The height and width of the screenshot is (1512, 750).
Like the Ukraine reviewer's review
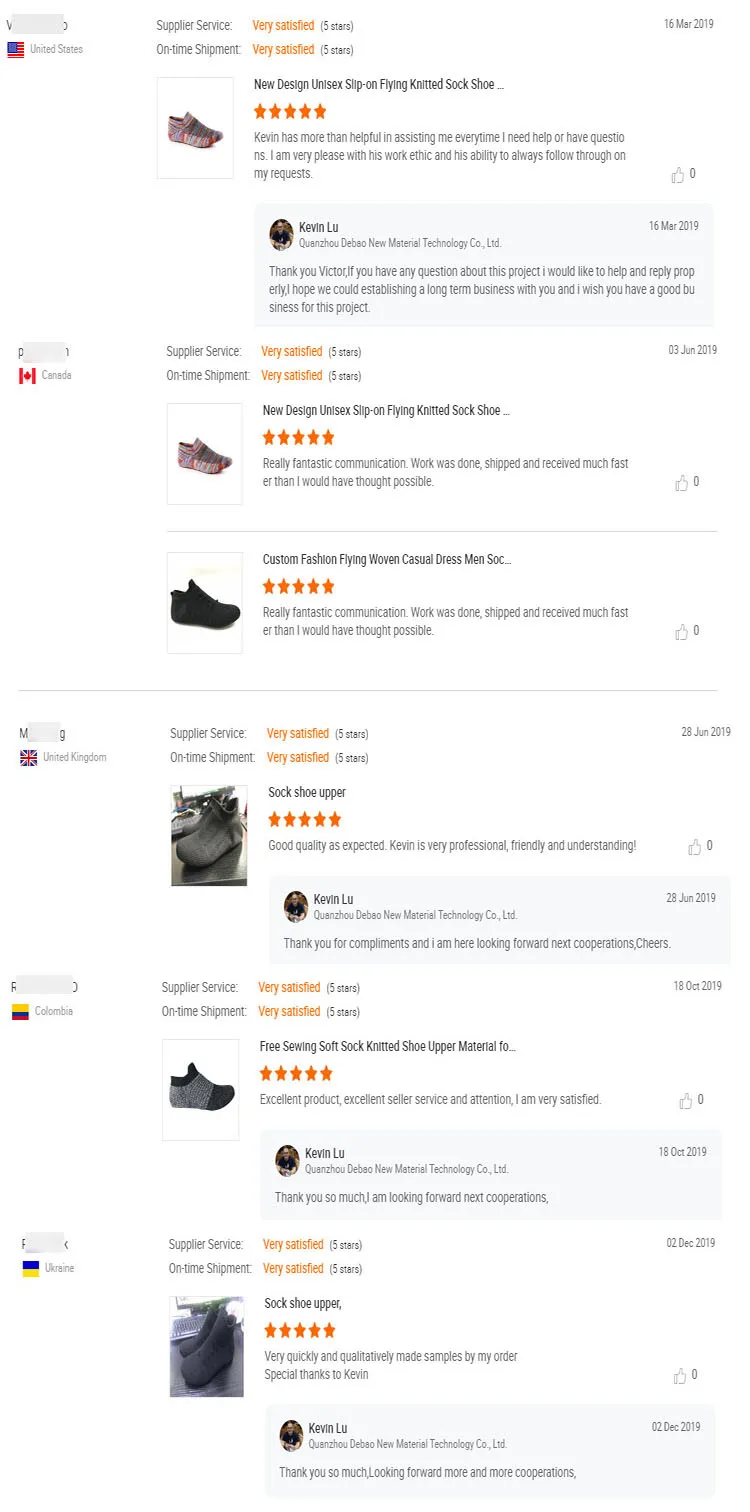tap(680, 1376)
